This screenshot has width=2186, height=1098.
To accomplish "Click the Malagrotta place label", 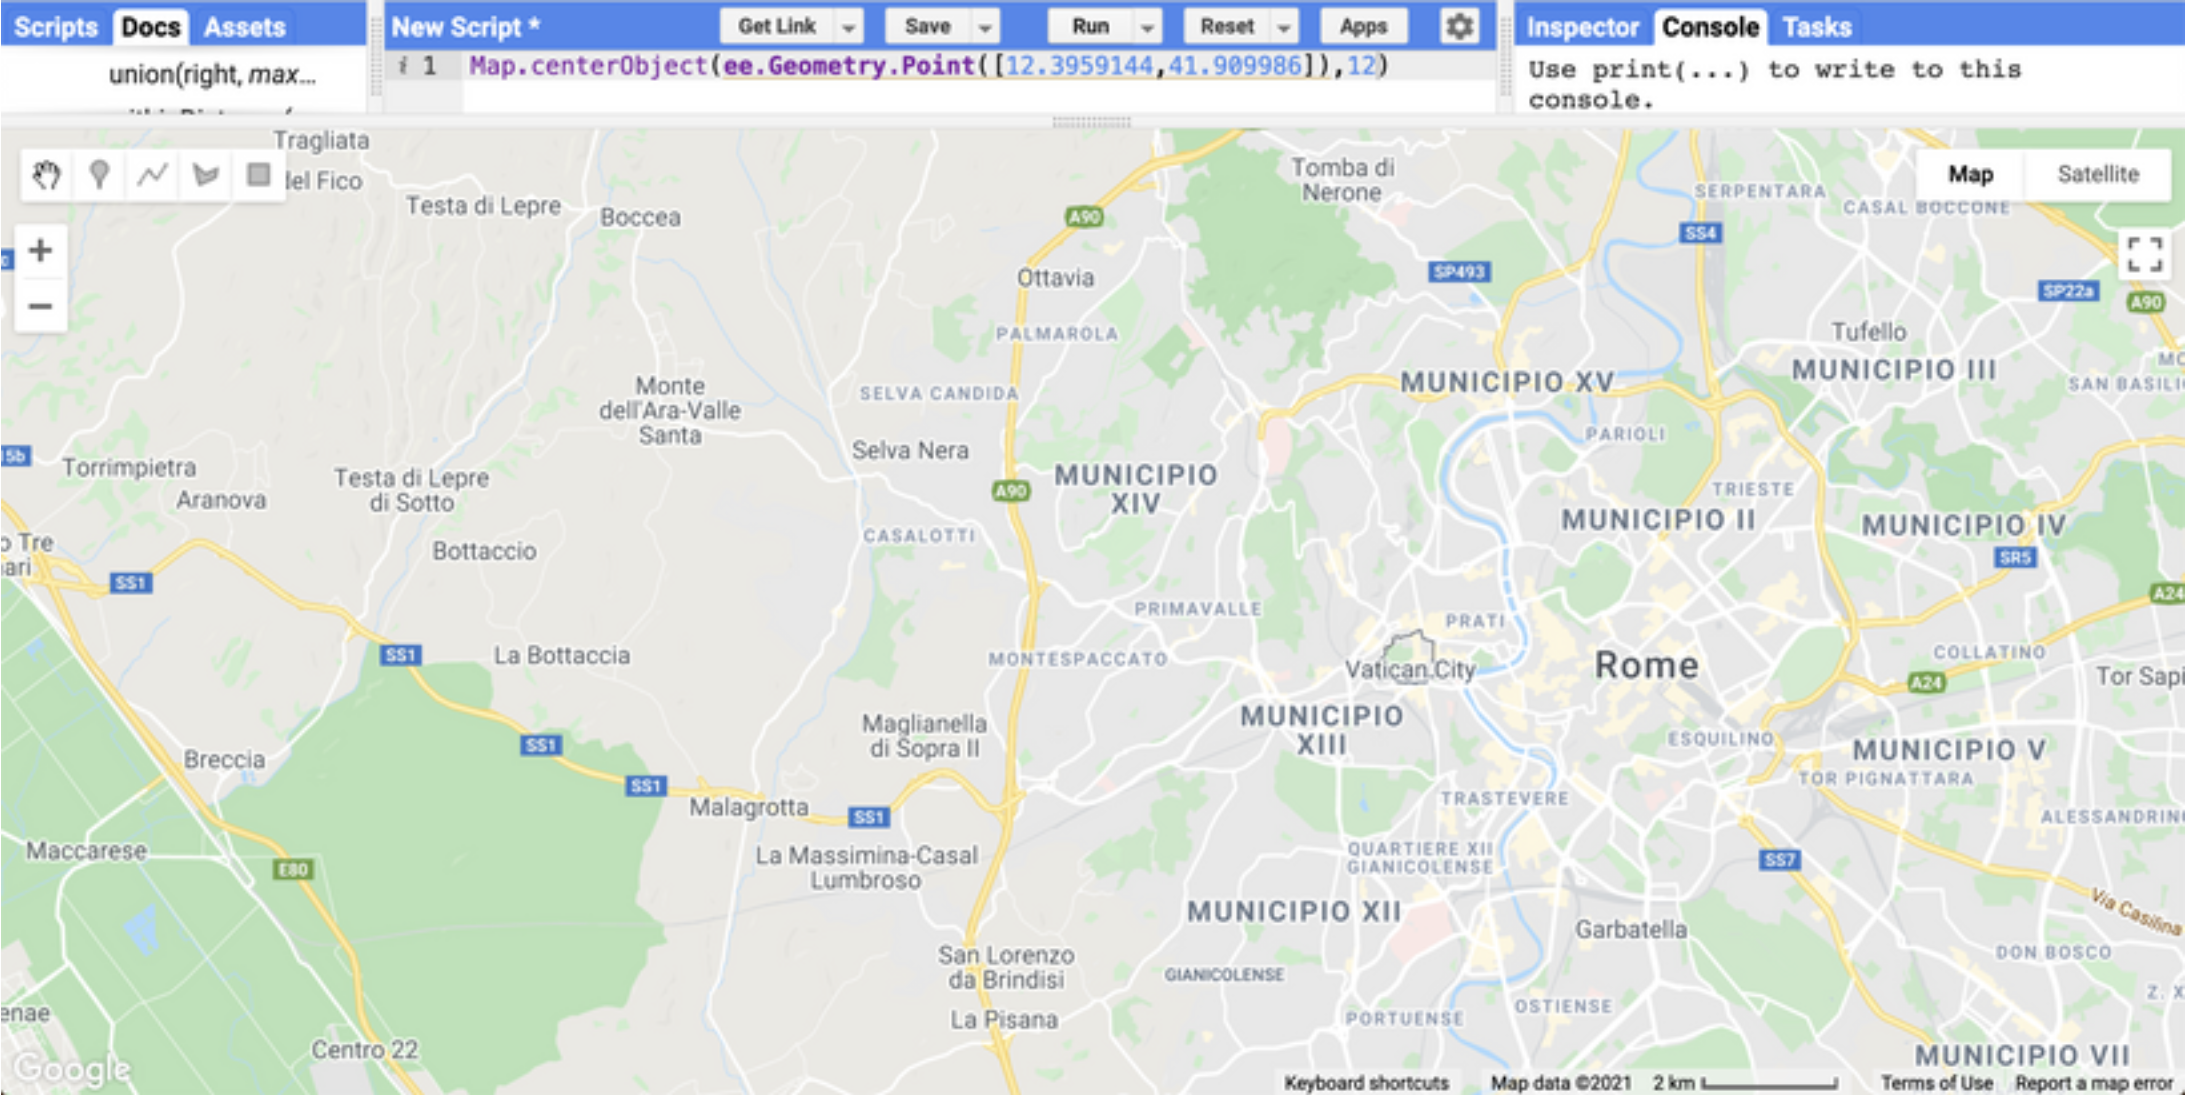I will click(x=749, y=807).
